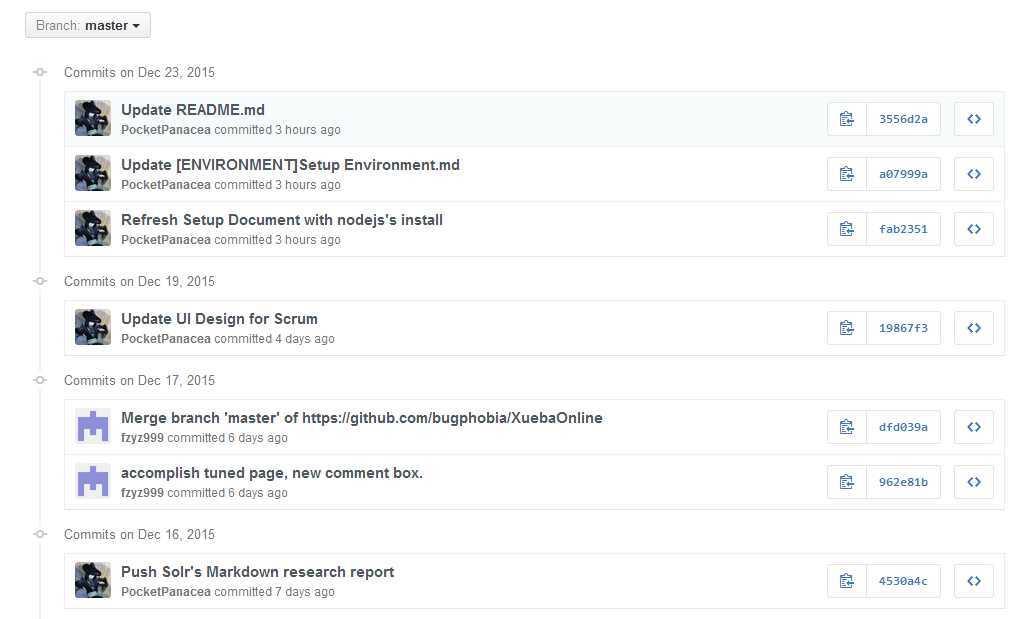
Task: Copy commit hash for 962e81b
Action: click(847, 482)
